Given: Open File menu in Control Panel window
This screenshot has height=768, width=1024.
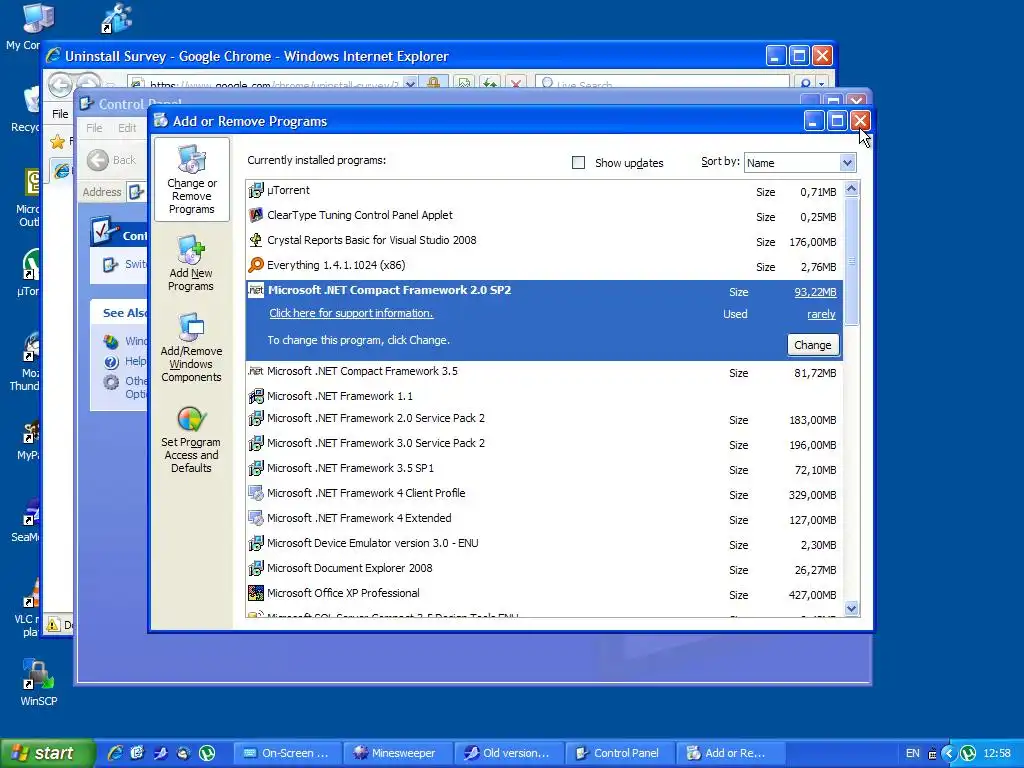Looking at the screenshot, I should (94, 128).
